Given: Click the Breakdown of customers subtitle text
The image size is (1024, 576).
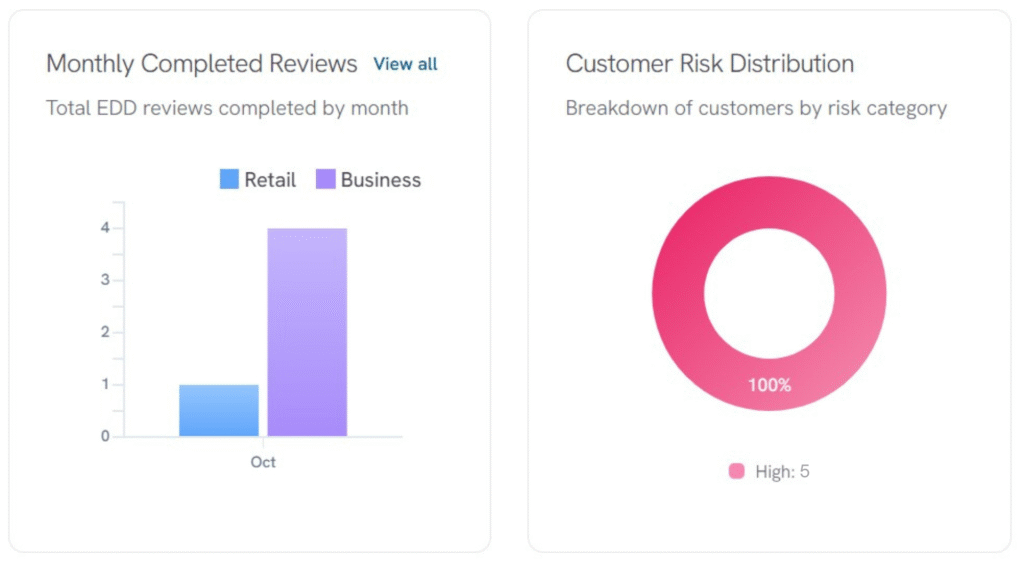Looking at the screenshot, I should click(756, 108).
